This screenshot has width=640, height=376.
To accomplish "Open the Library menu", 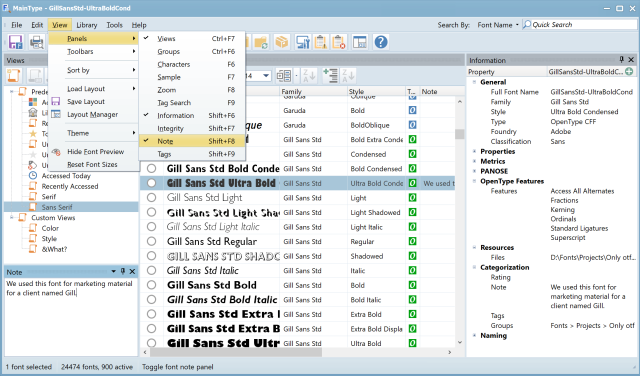I will 87,25.
